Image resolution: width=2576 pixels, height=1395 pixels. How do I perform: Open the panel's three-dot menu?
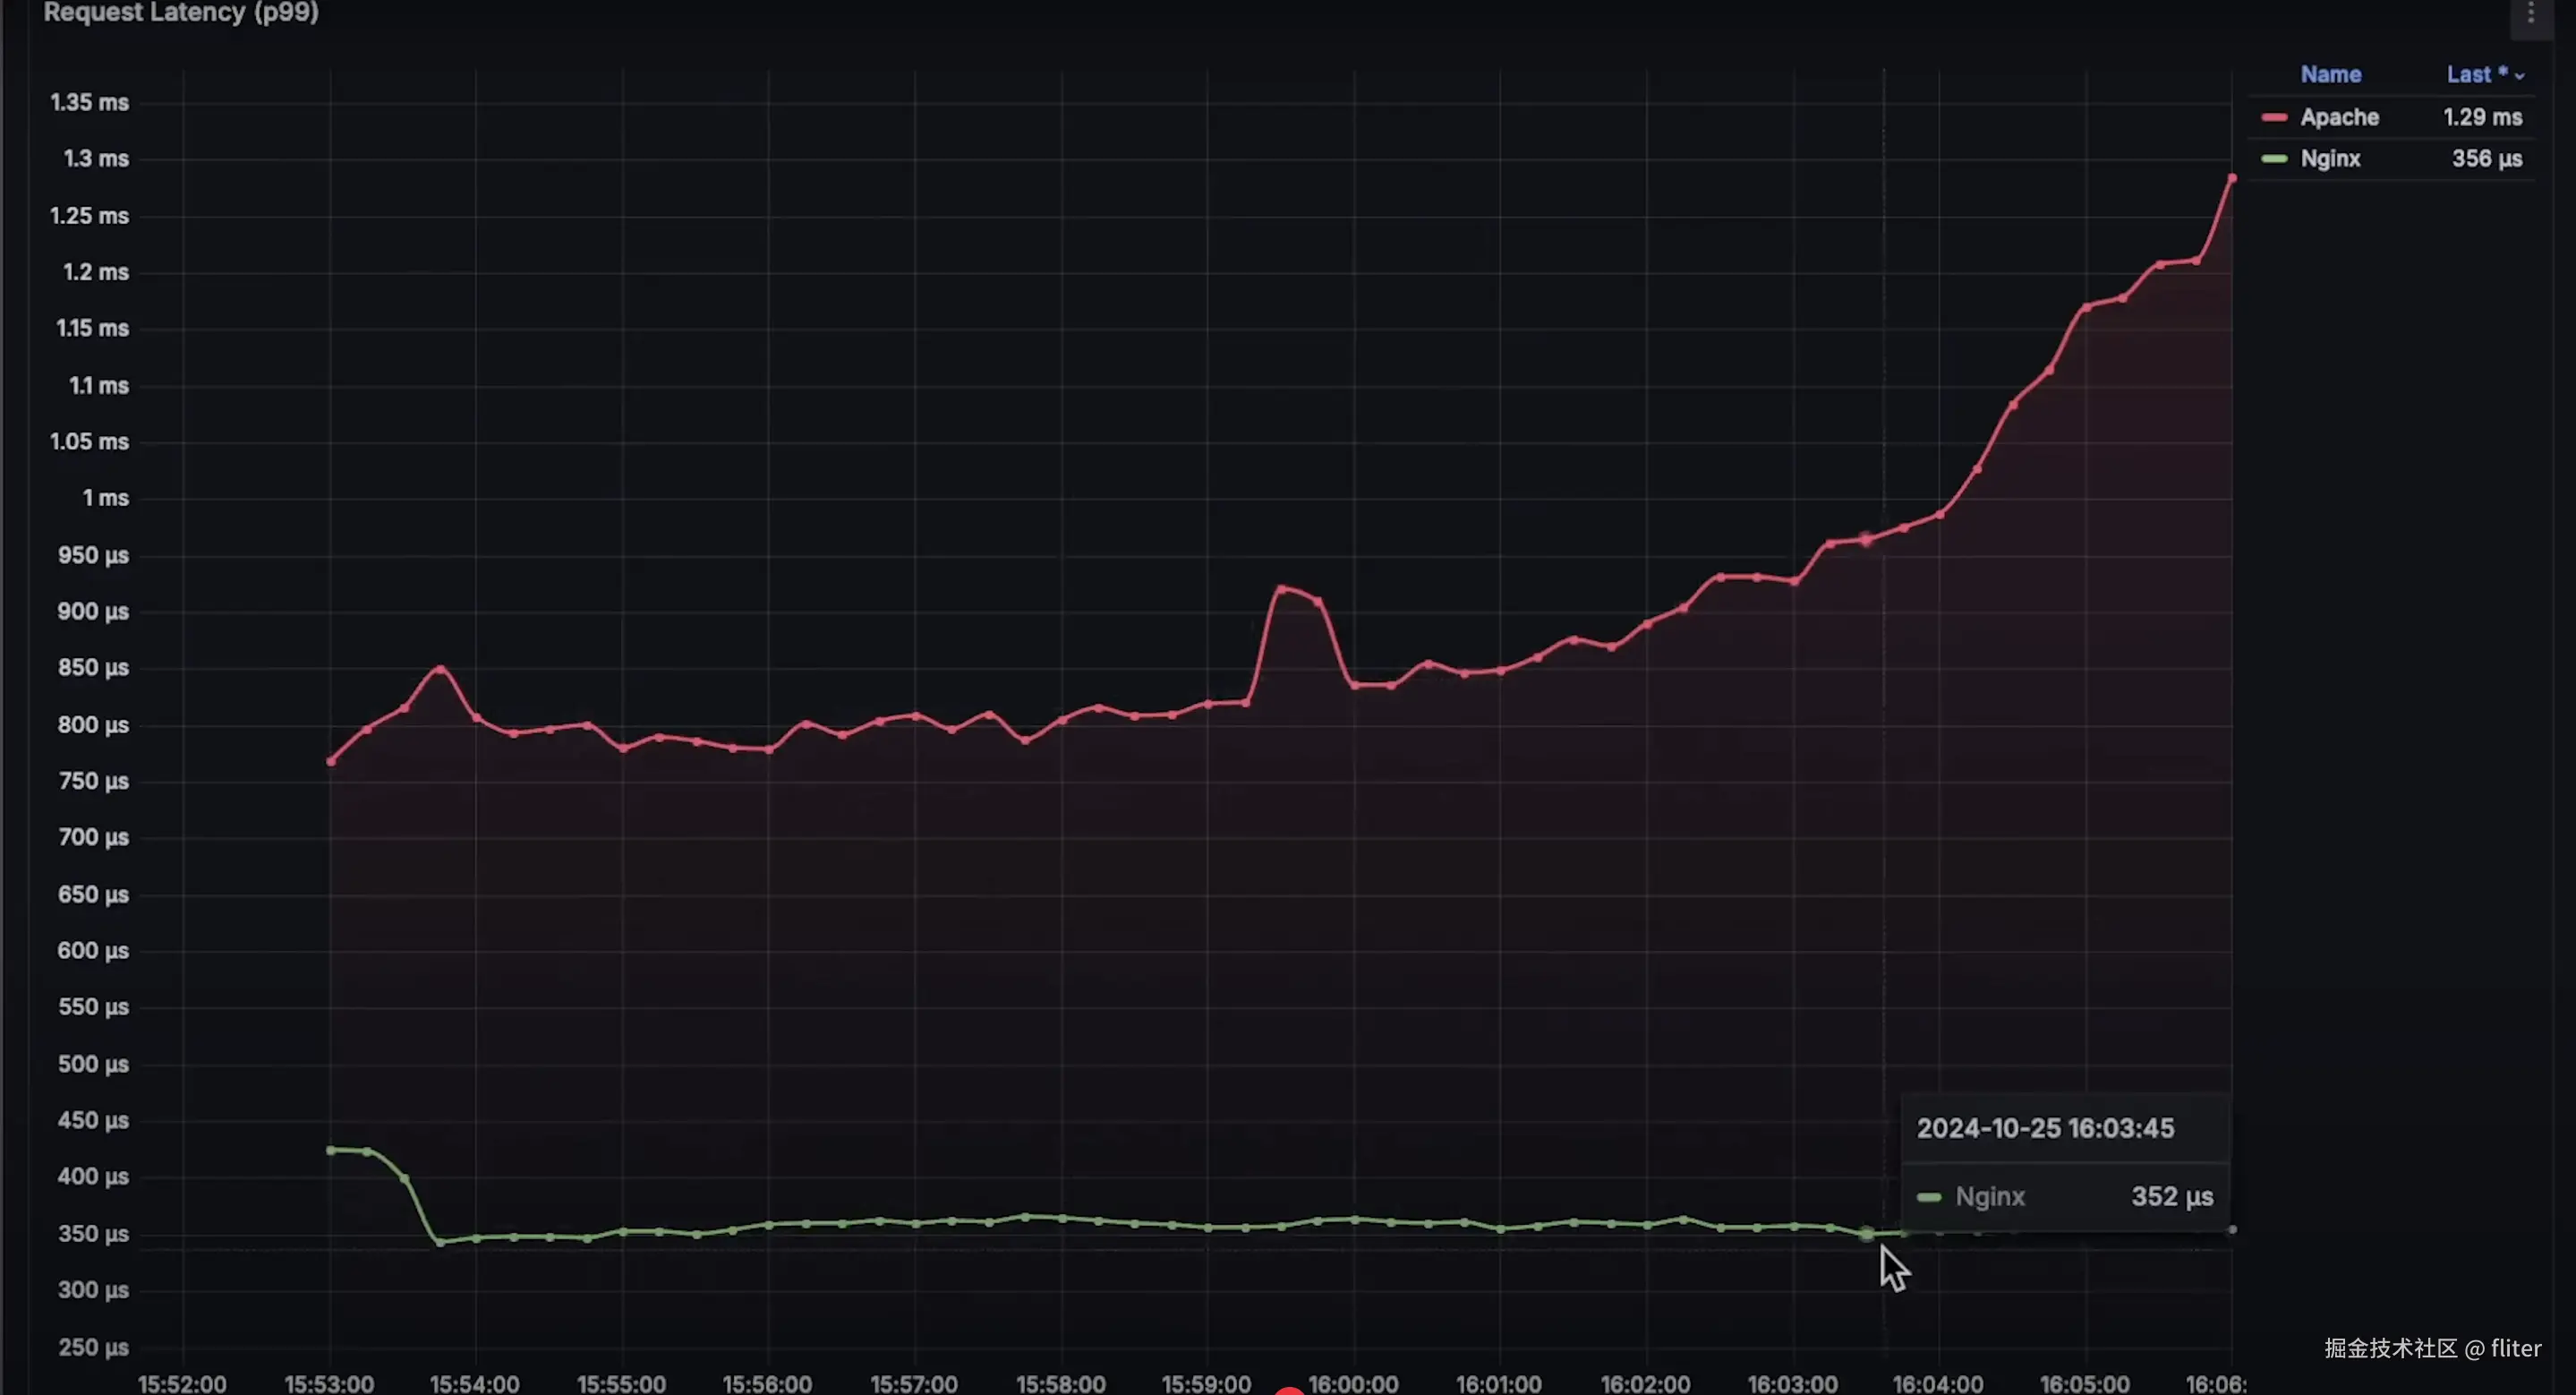click(2531, 13)
